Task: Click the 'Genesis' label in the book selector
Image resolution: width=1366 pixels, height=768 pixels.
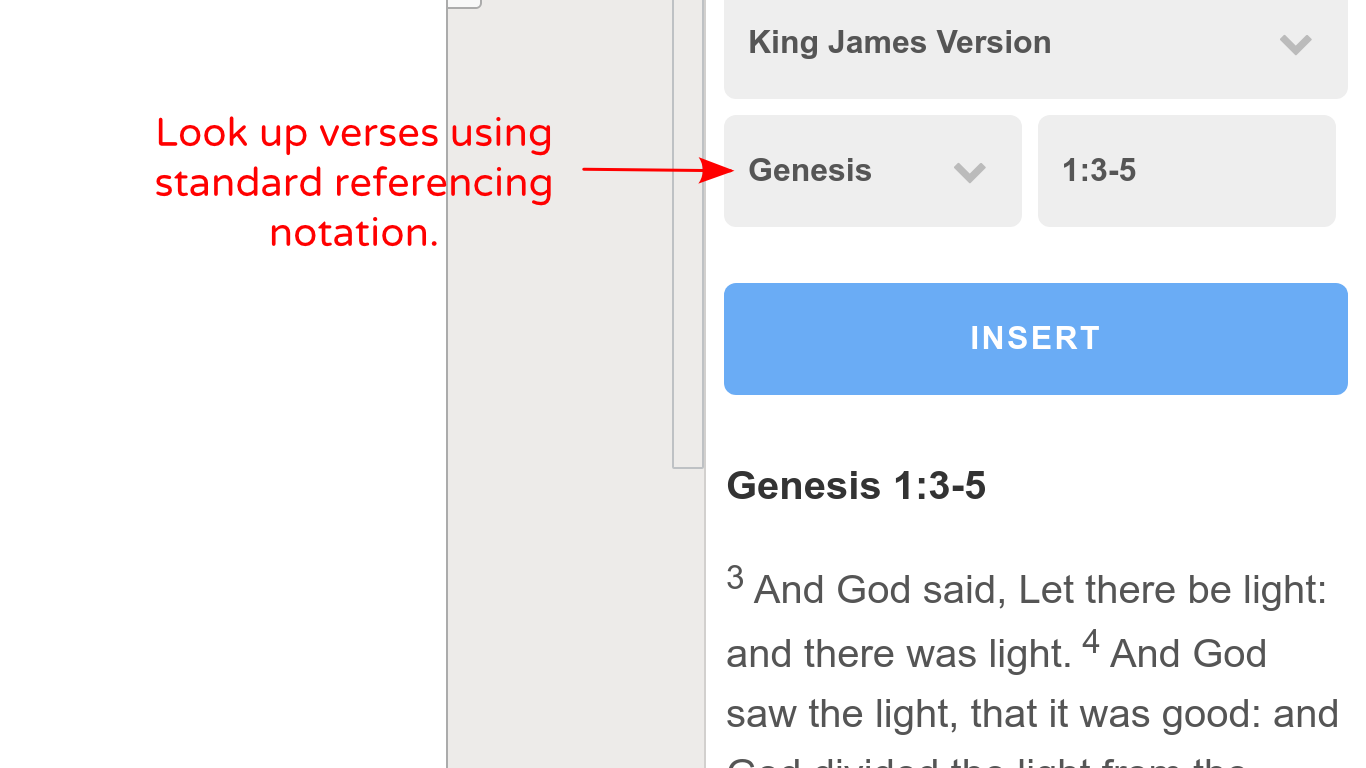Action: 810,171
